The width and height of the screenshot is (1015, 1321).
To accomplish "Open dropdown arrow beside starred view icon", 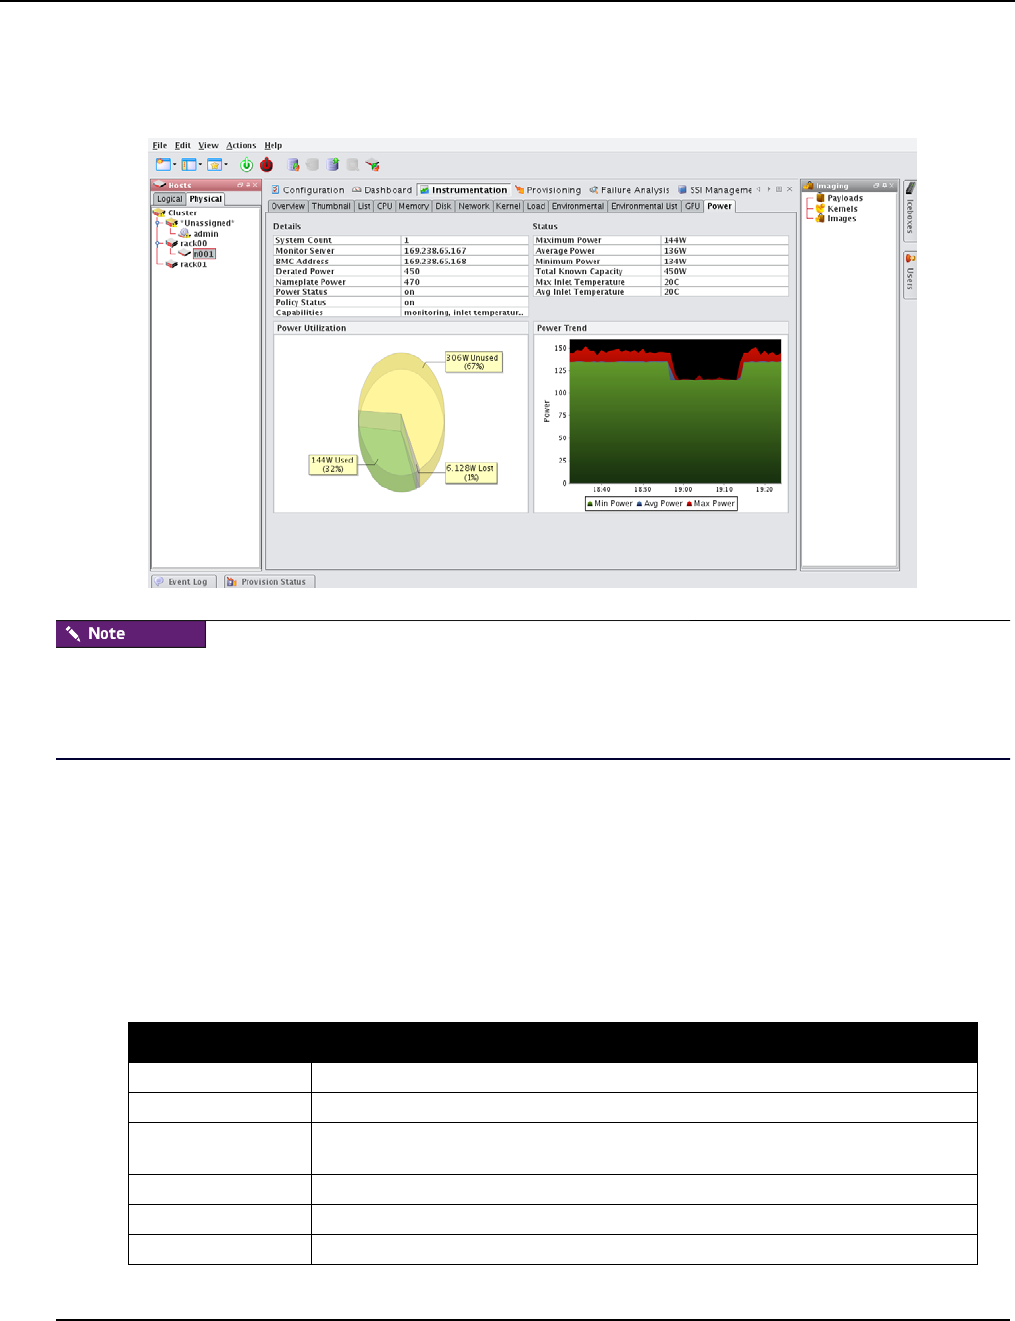I will pyautogui.click(x=226, y=165).
